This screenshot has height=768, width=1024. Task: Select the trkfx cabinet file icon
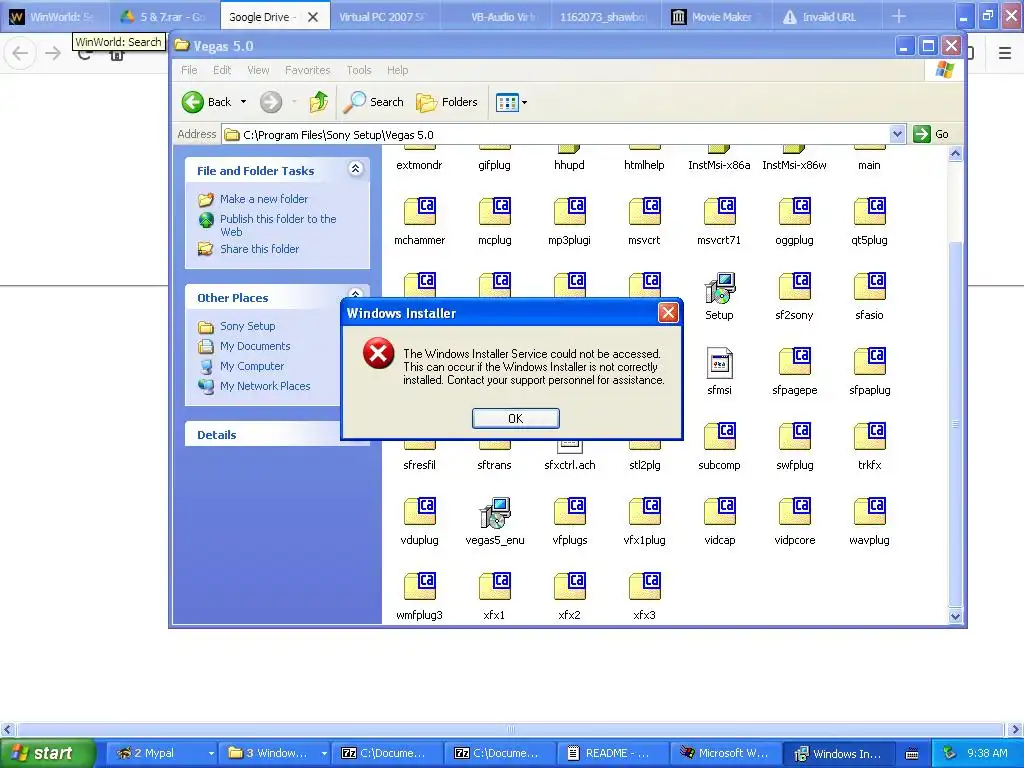870,436
